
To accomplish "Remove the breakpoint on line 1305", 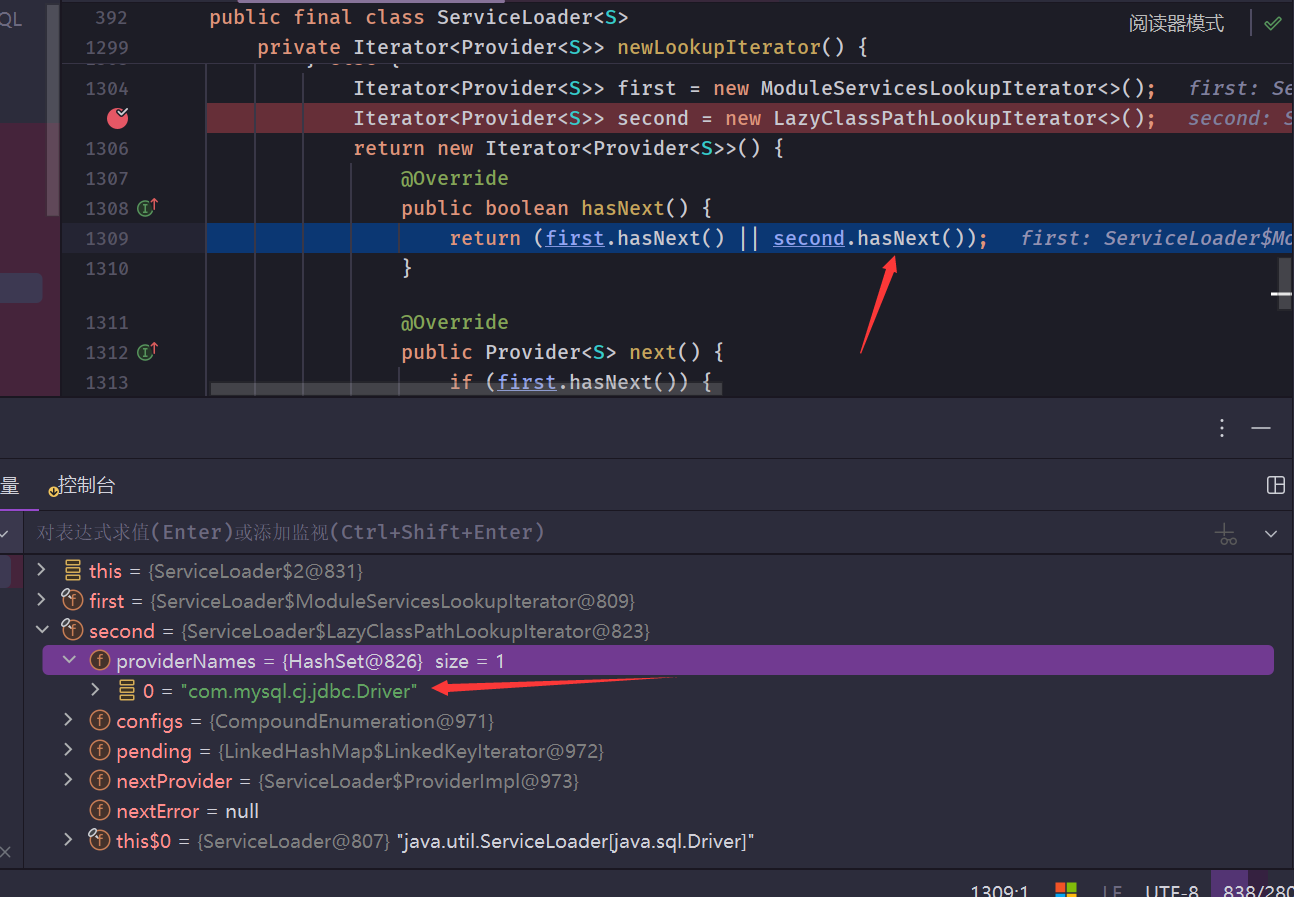I will [x=118, y=118].
